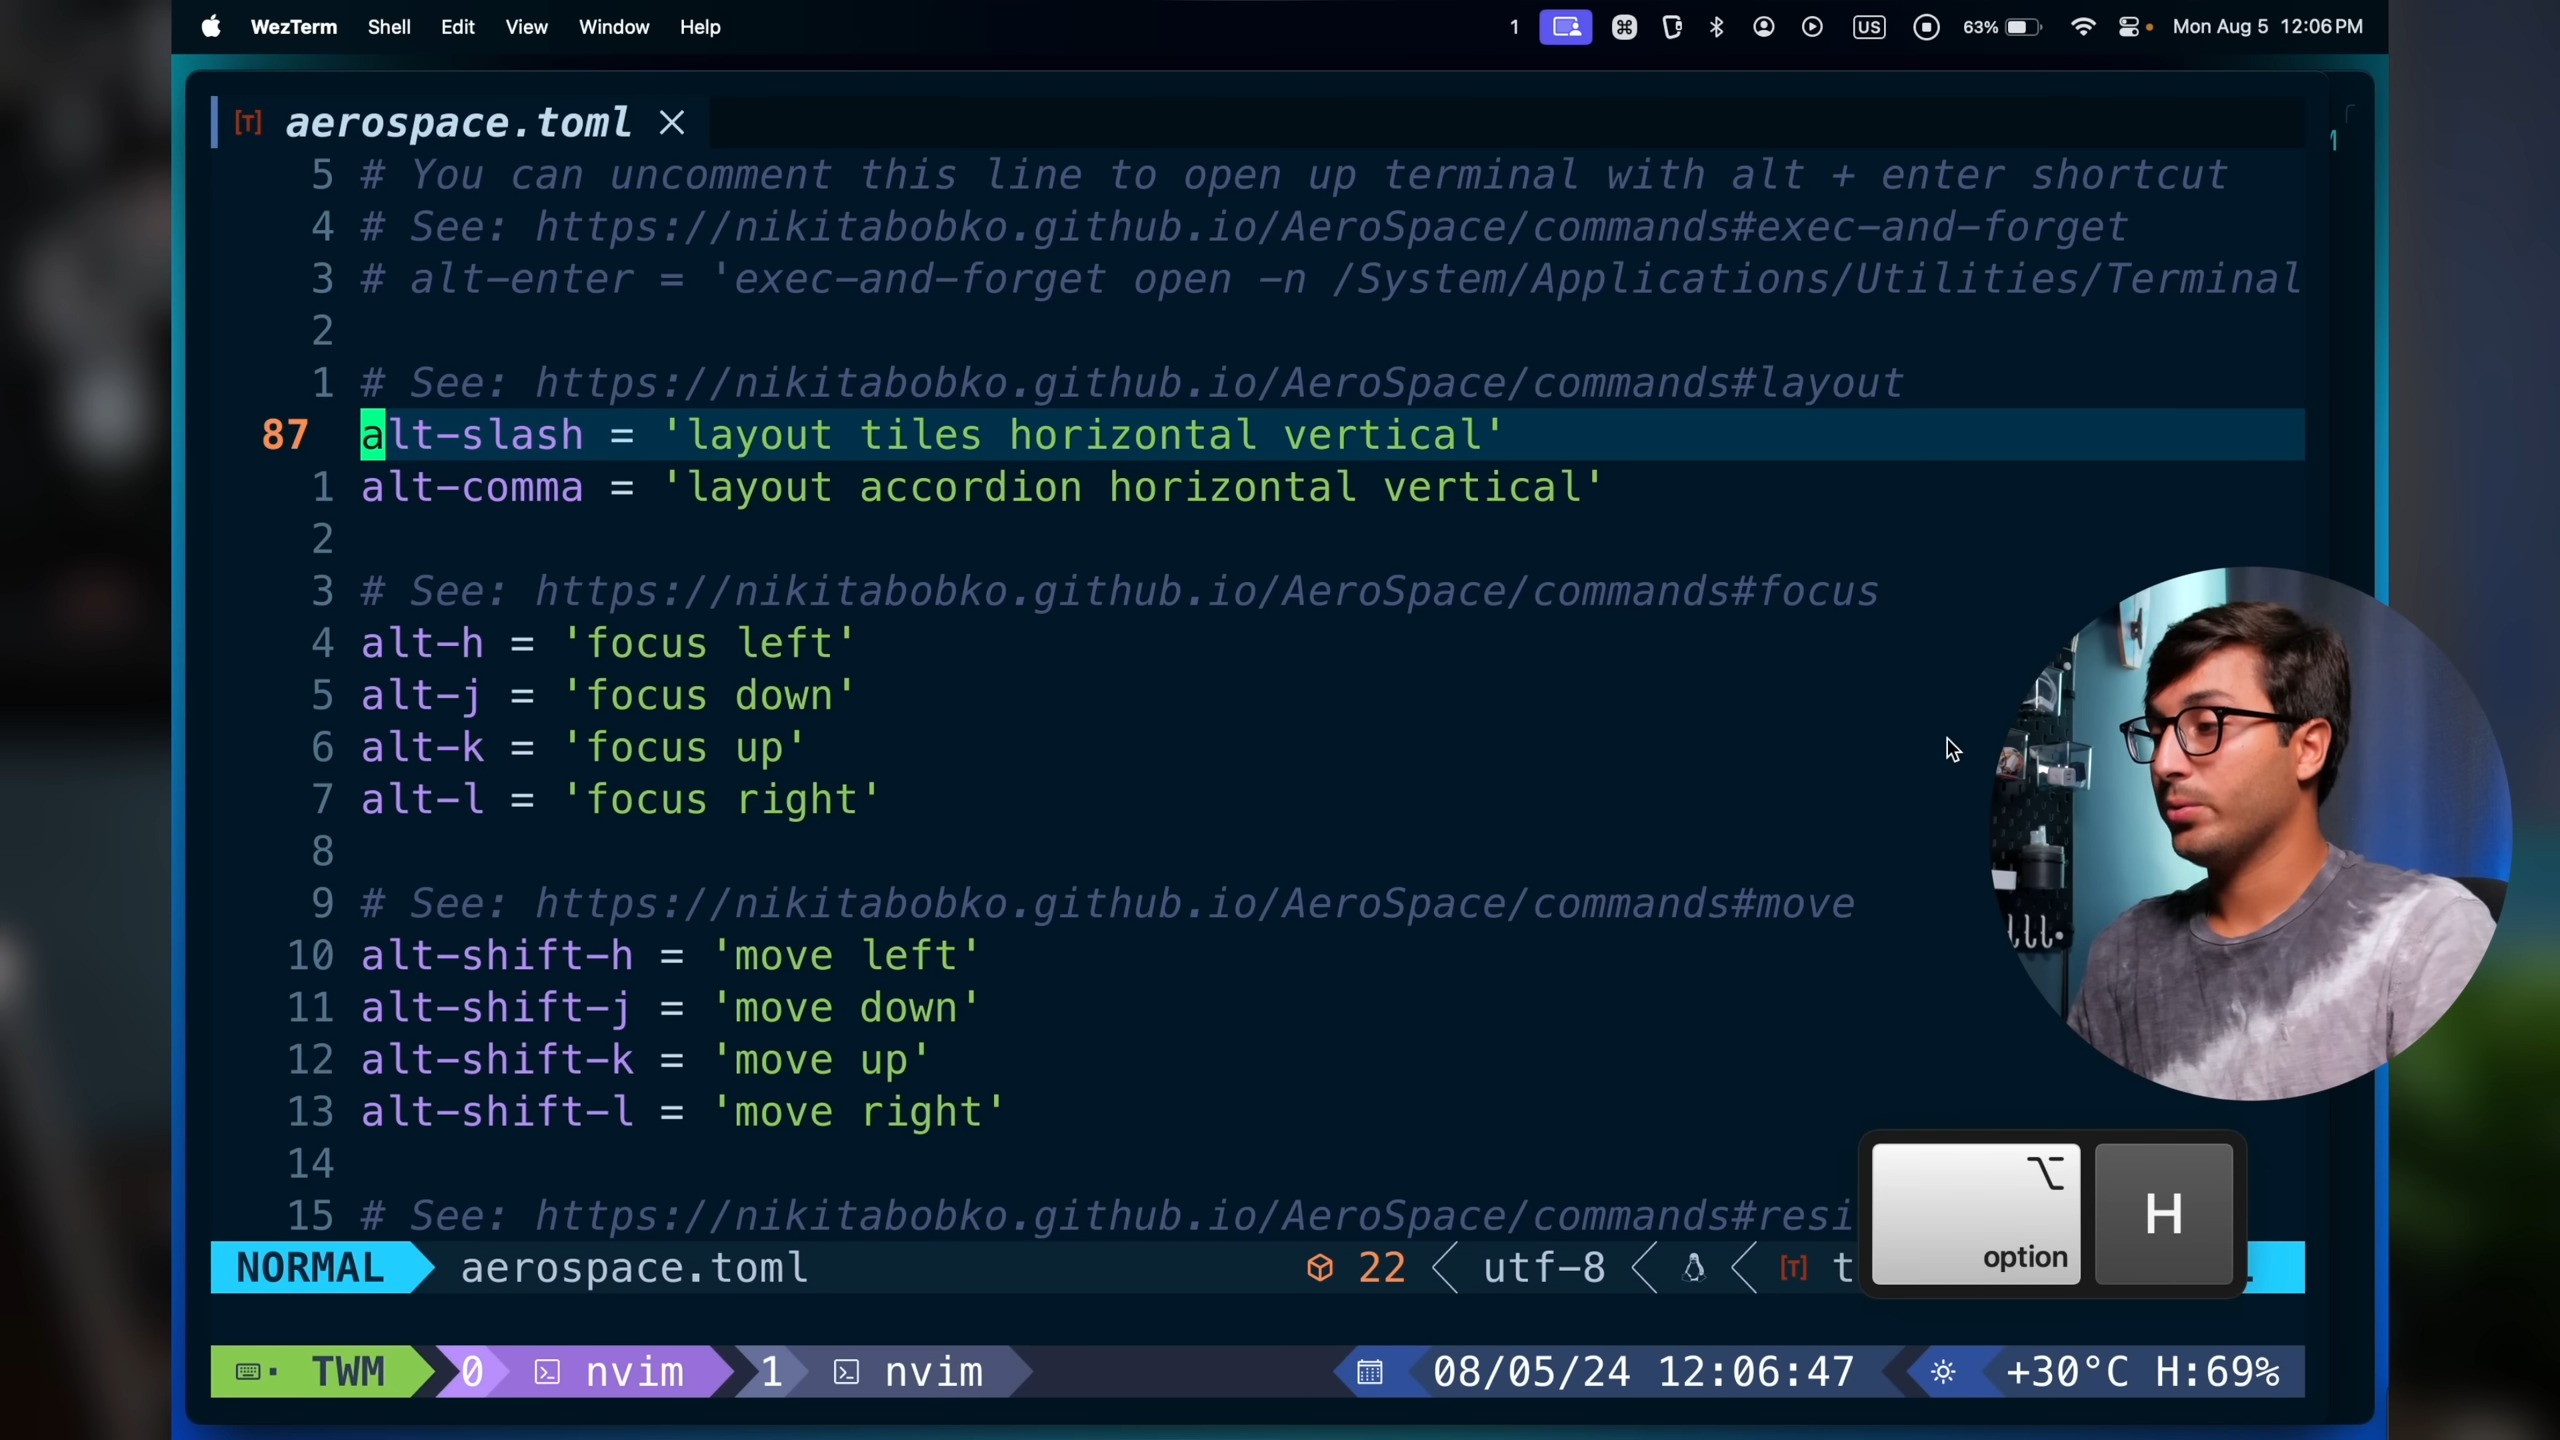The width and height of the screenshot is (2560, 1440).
Task: Click the diagnostics cube icon beside 22
Action: (1320, 1268)
